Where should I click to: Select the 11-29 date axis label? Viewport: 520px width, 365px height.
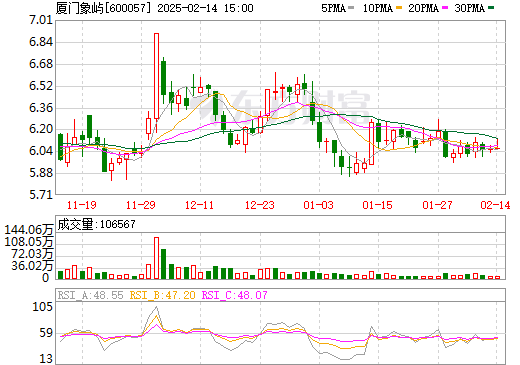pos(141,205)
